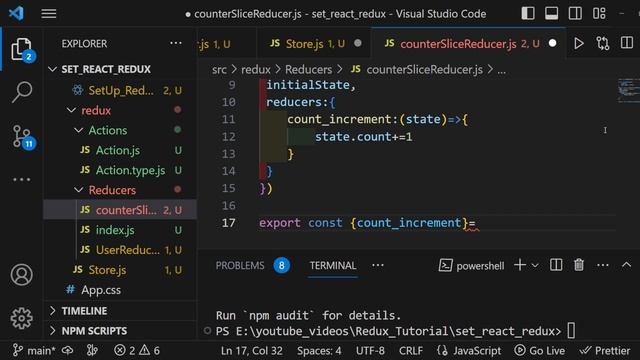Open the Explorer view in activity bar
The width and height of the screenshot is (640, 360).
pos(22,50)
